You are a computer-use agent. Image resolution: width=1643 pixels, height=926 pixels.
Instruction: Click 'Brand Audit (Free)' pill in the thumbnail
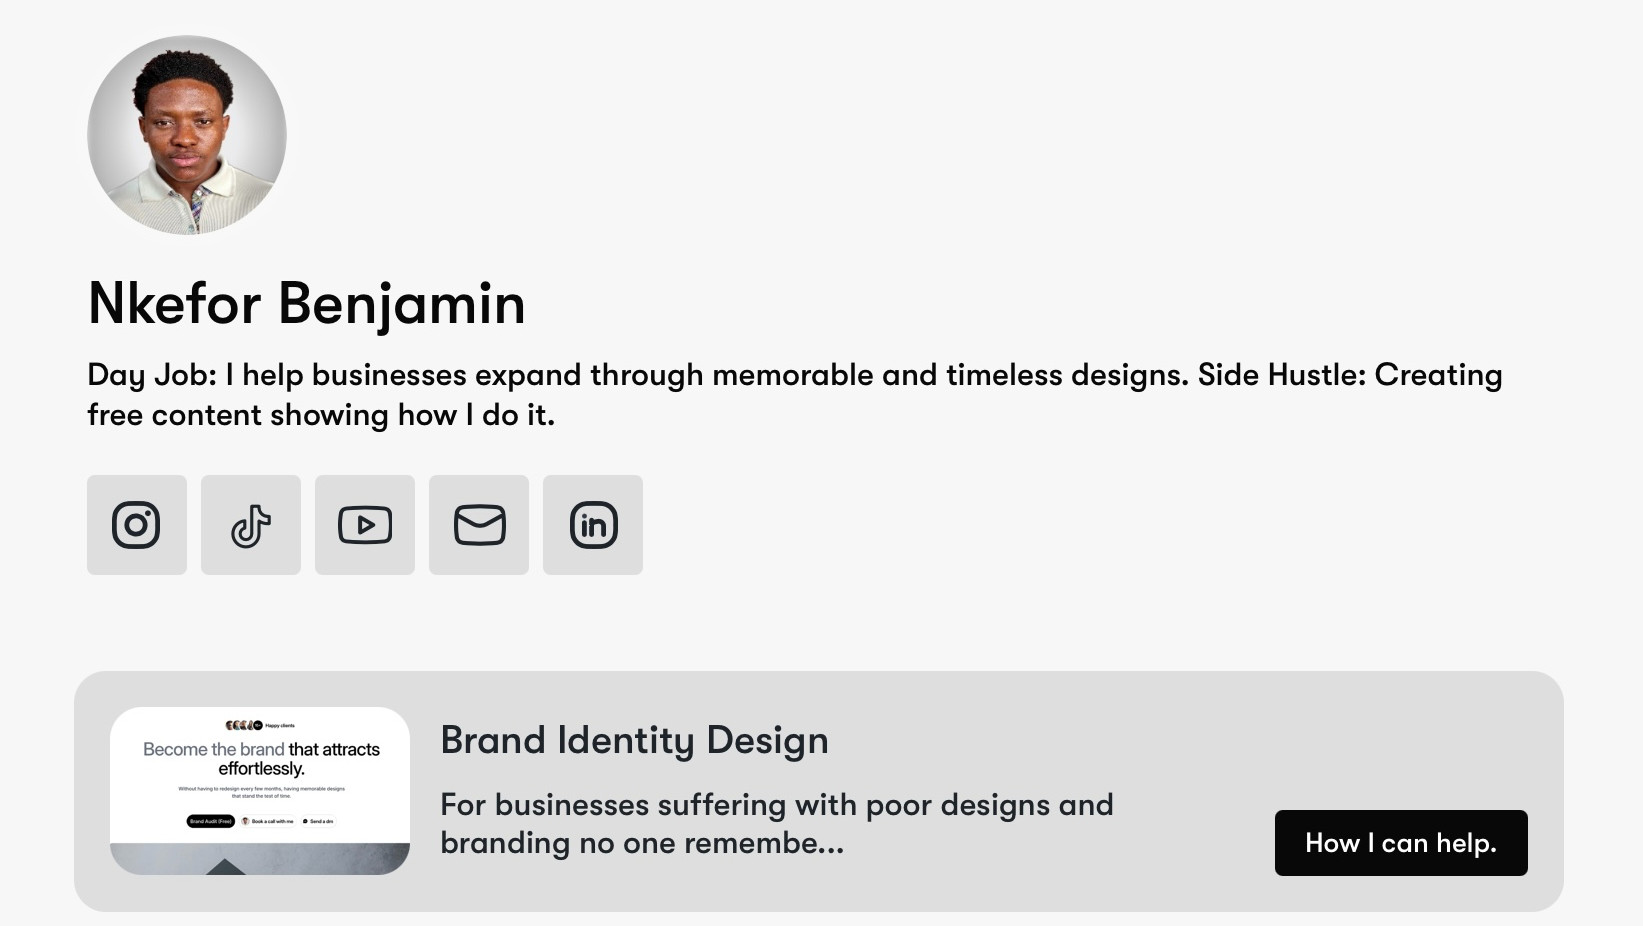tap(211, 821)
